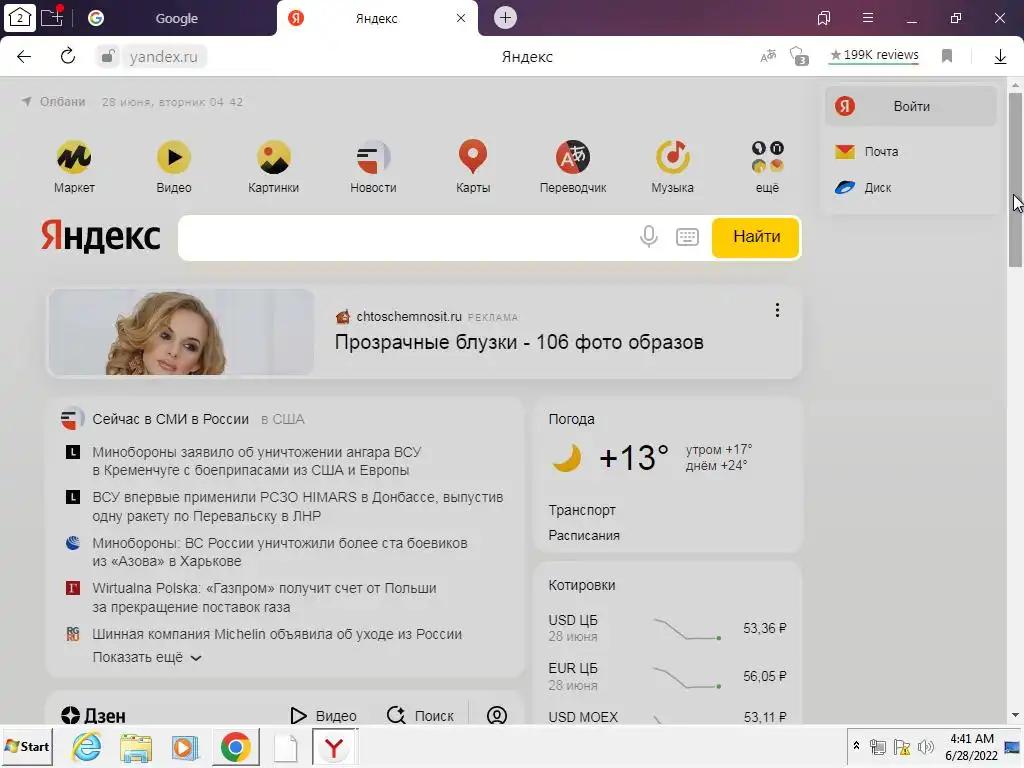Select the Яндекс browser tab
The height and width of the screenshot is (768, 1024).
(376, 18)
